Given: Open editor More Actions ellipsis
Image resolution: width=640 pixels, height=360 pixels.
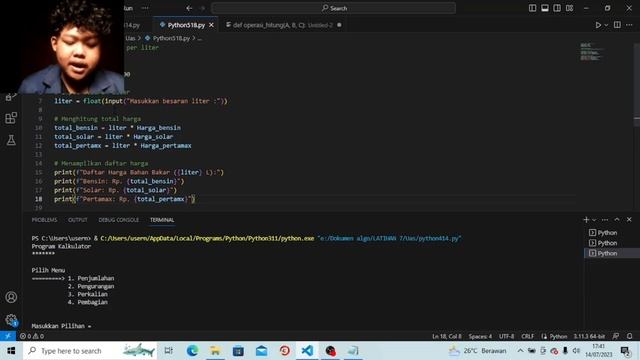Looking at the screenshot, I should pos(629,25).
